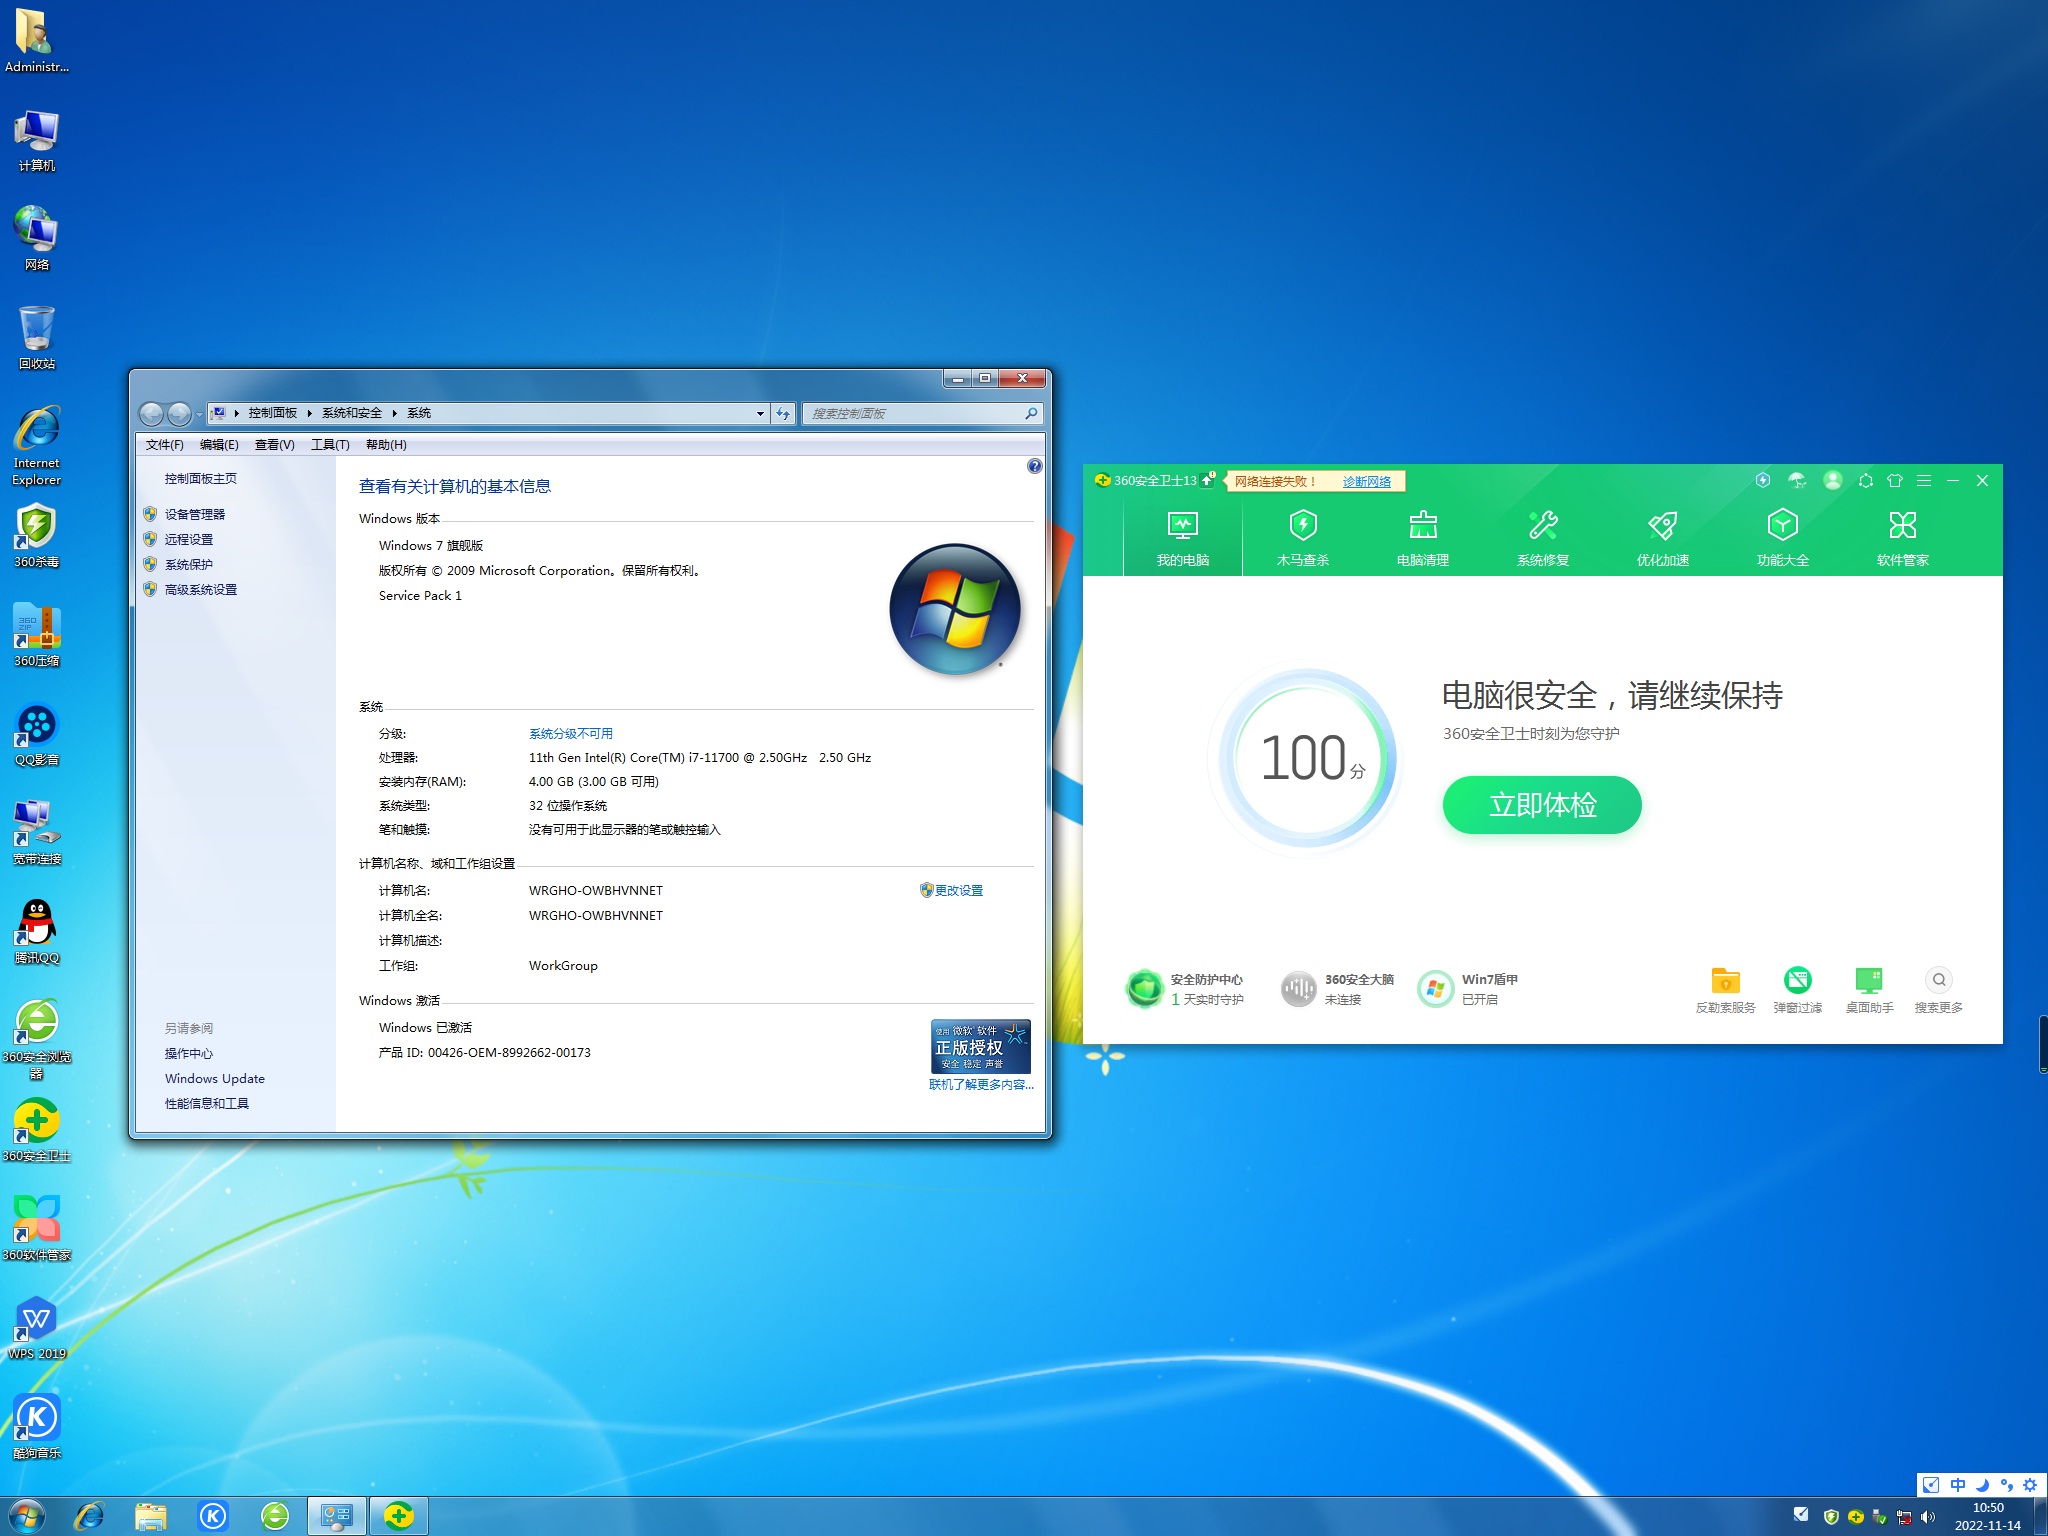Open 桌面助手 tool
2048x1536 pixels.
pos(1869,990)
